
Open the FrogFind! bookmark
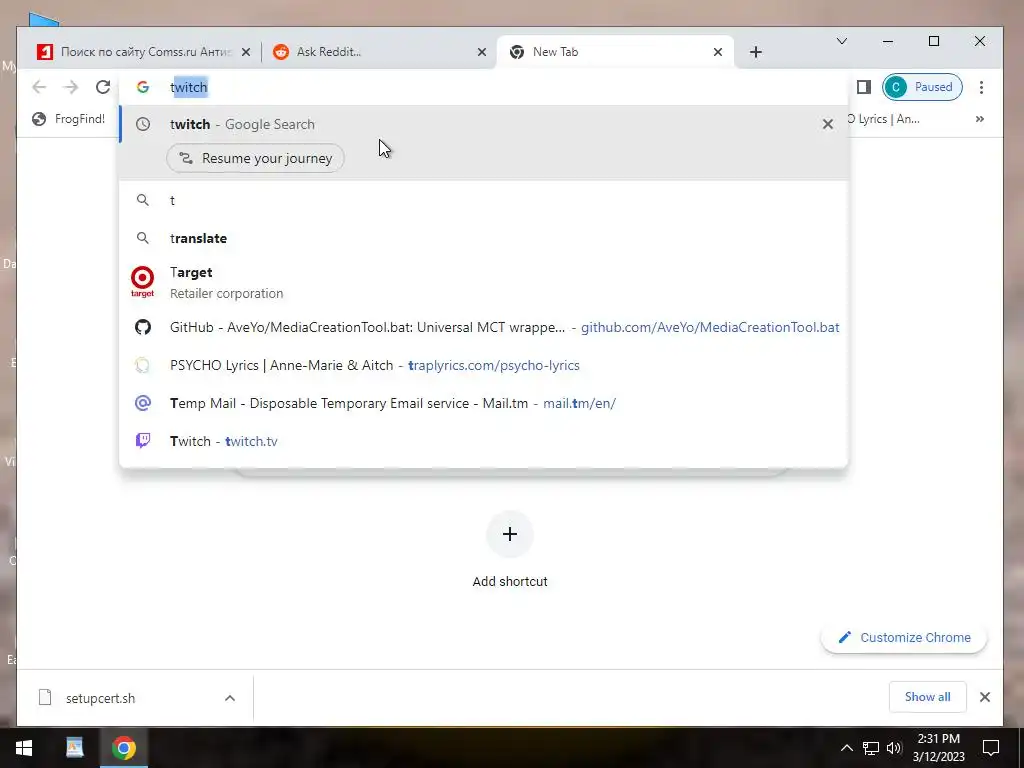(69, 119)
